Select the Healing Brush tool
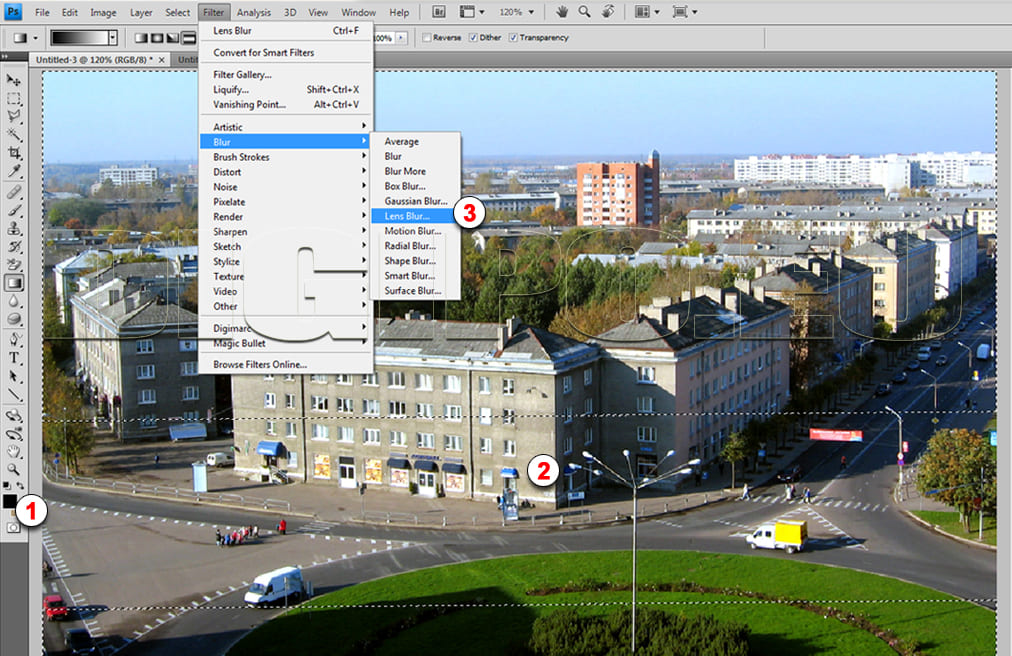This screenshot has height=656, width=1012. coord(14,192)
